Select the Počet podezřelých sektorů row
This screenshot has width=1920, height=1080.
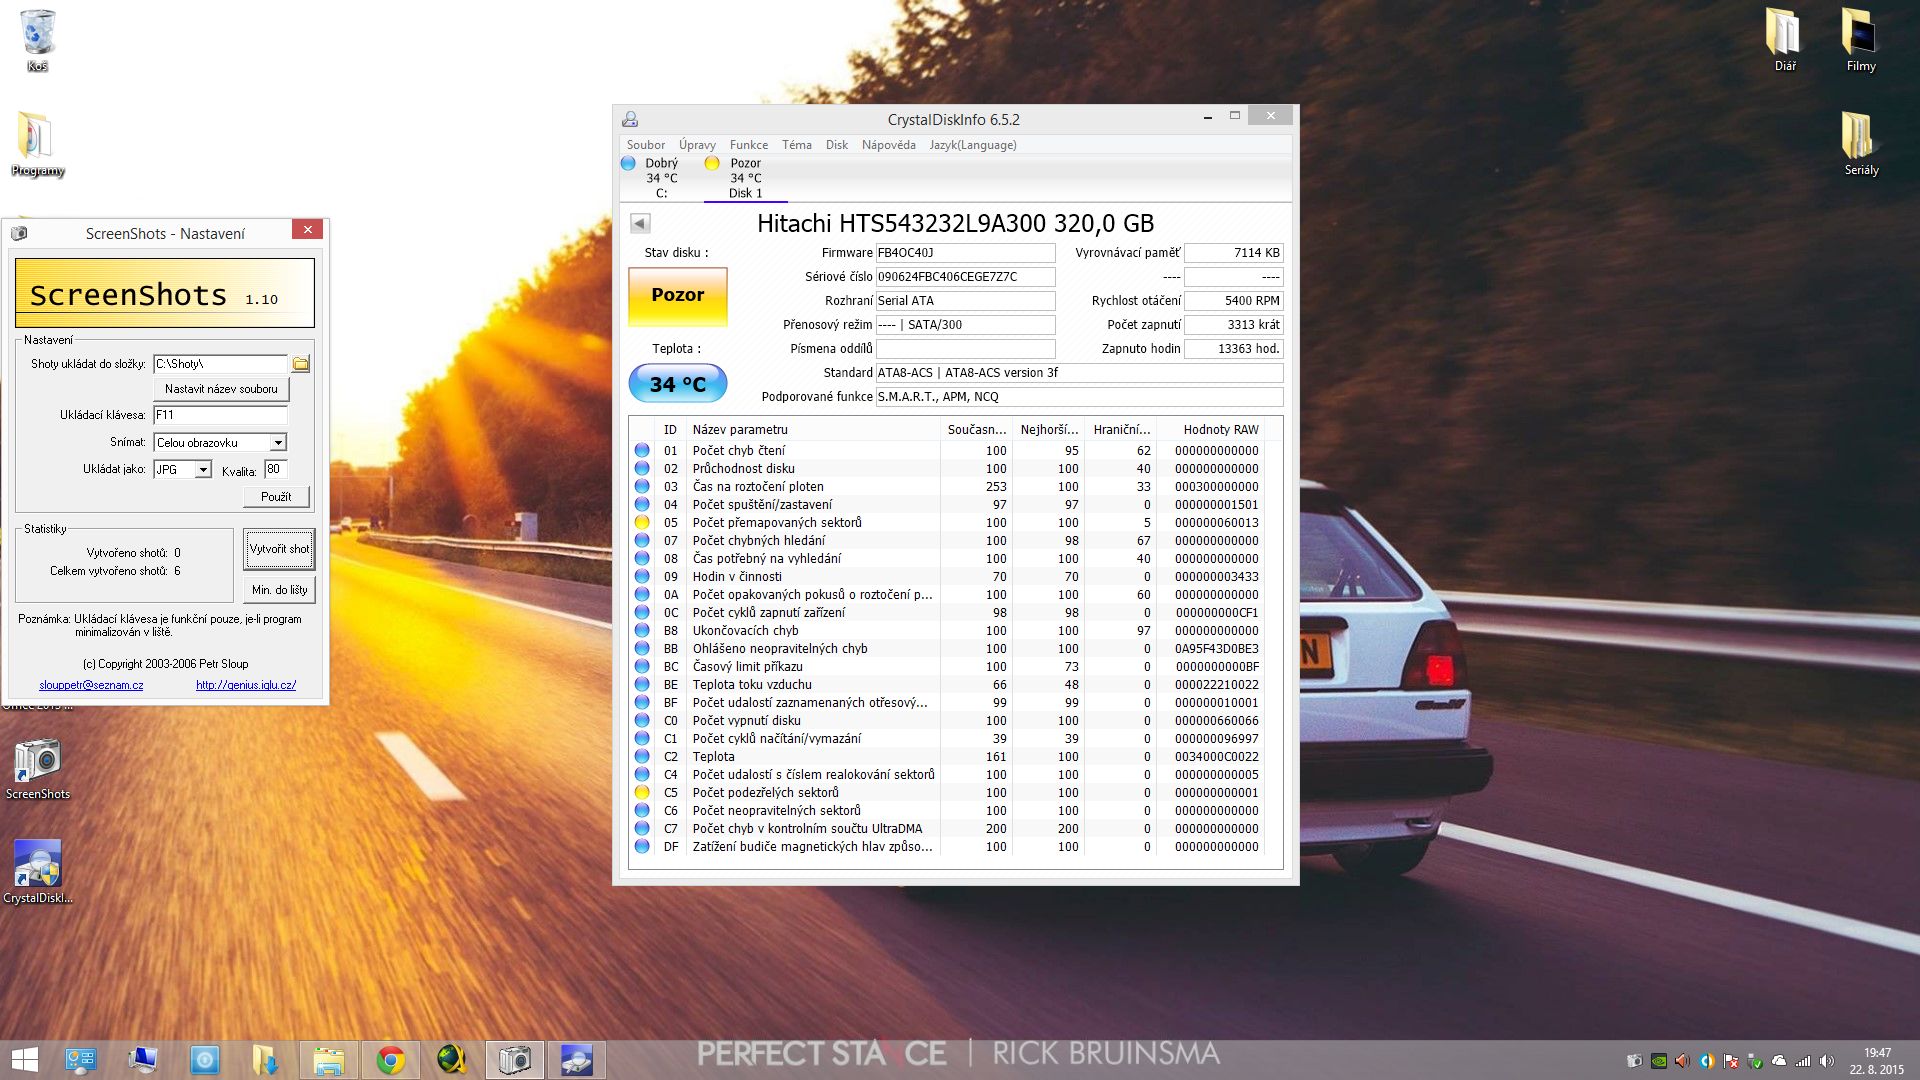[948, 792]
